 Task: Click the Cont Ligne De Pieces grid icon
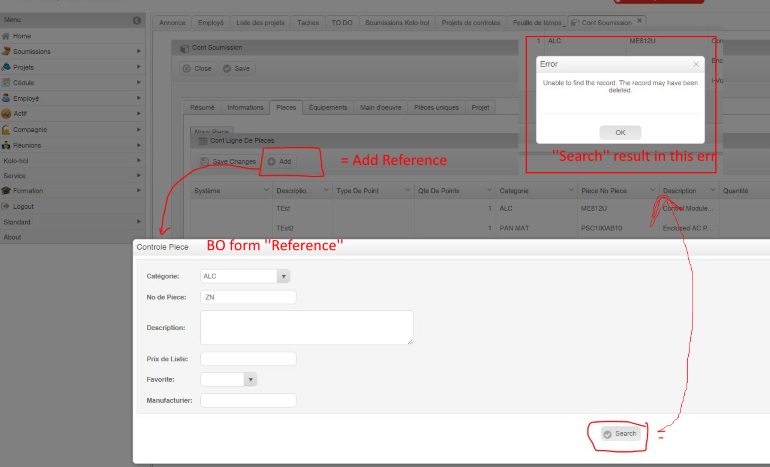(x=202, y=141)
